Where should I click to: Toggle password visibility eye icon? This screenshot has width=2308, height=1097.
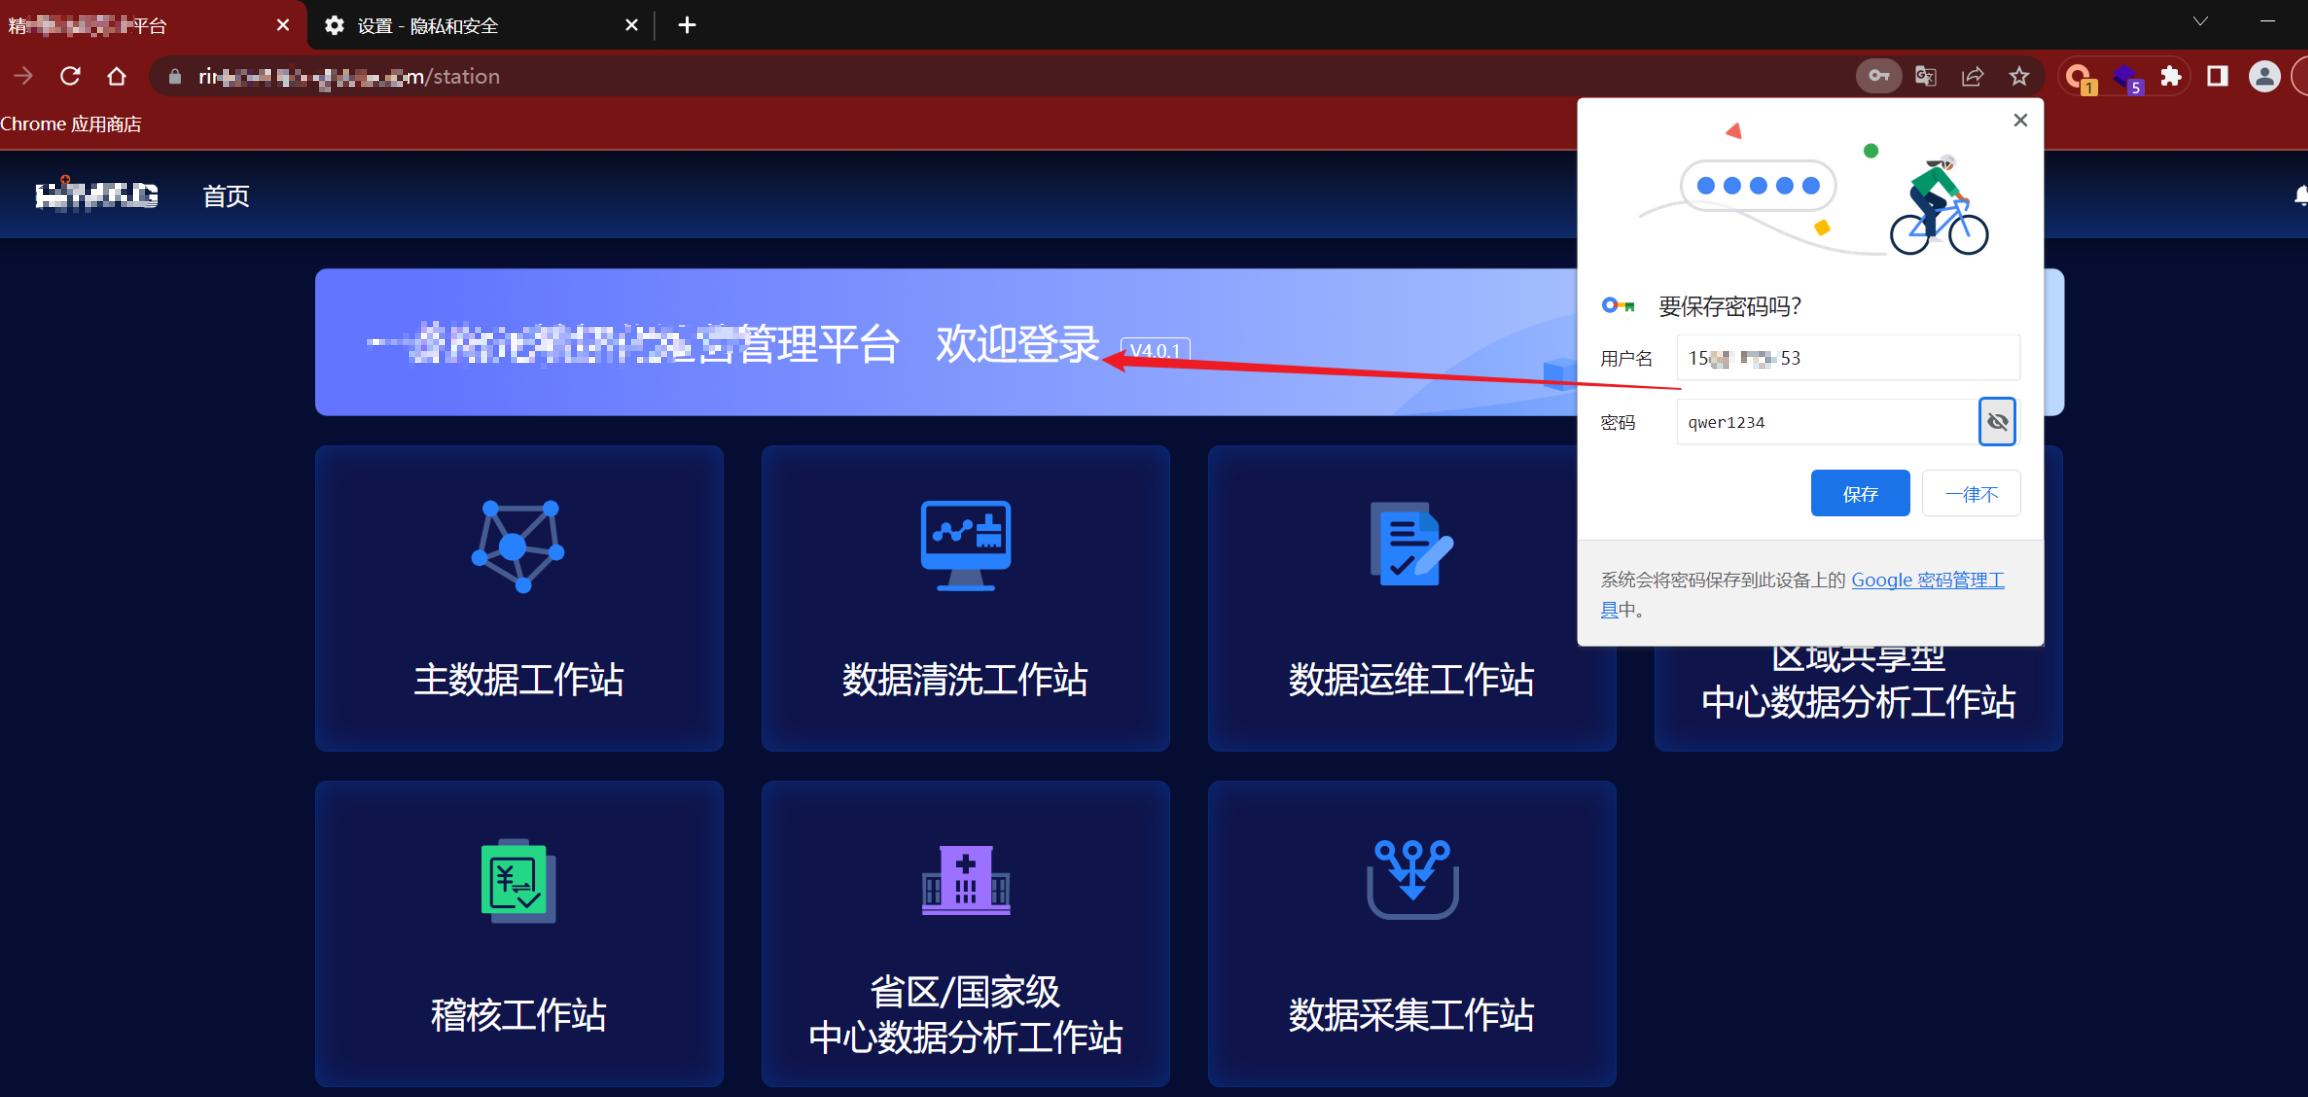point(1997,422)
